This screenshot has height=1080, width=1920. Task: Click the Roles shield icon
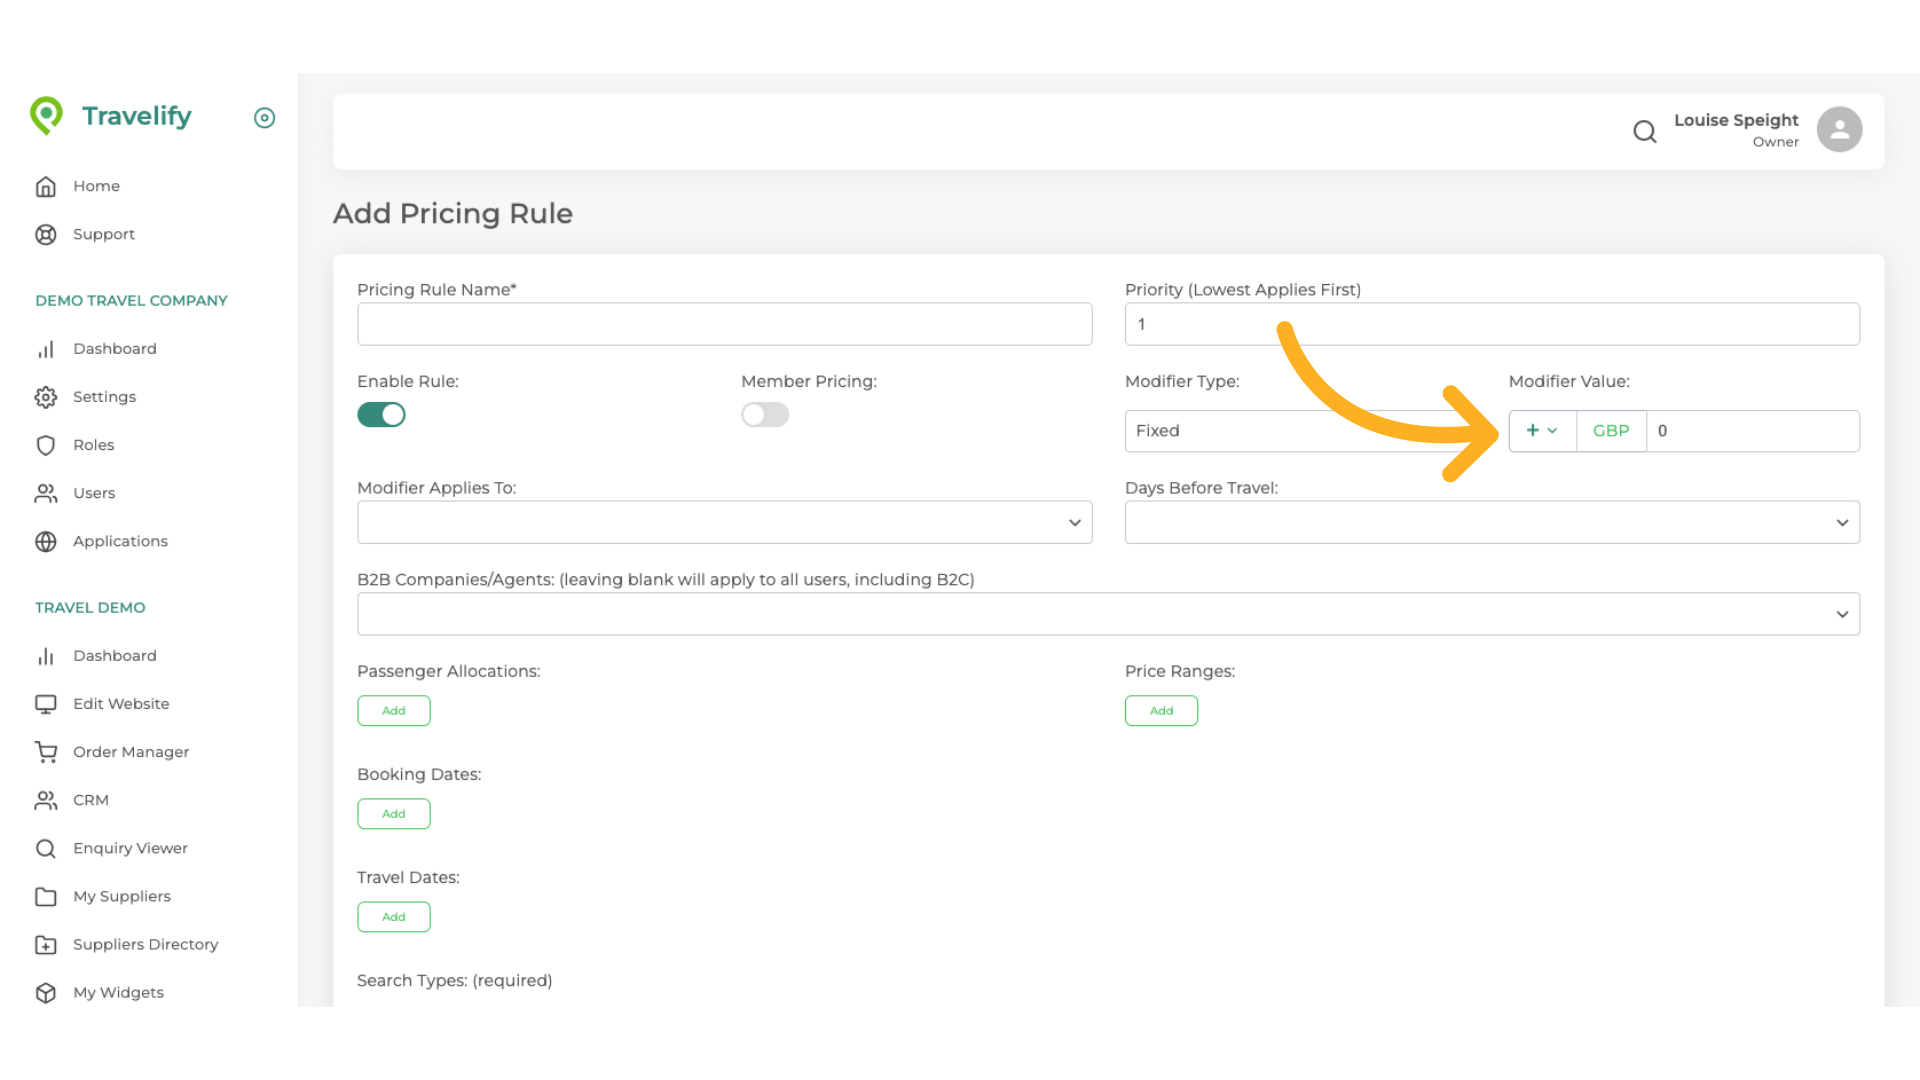click(x=46, y=445)
